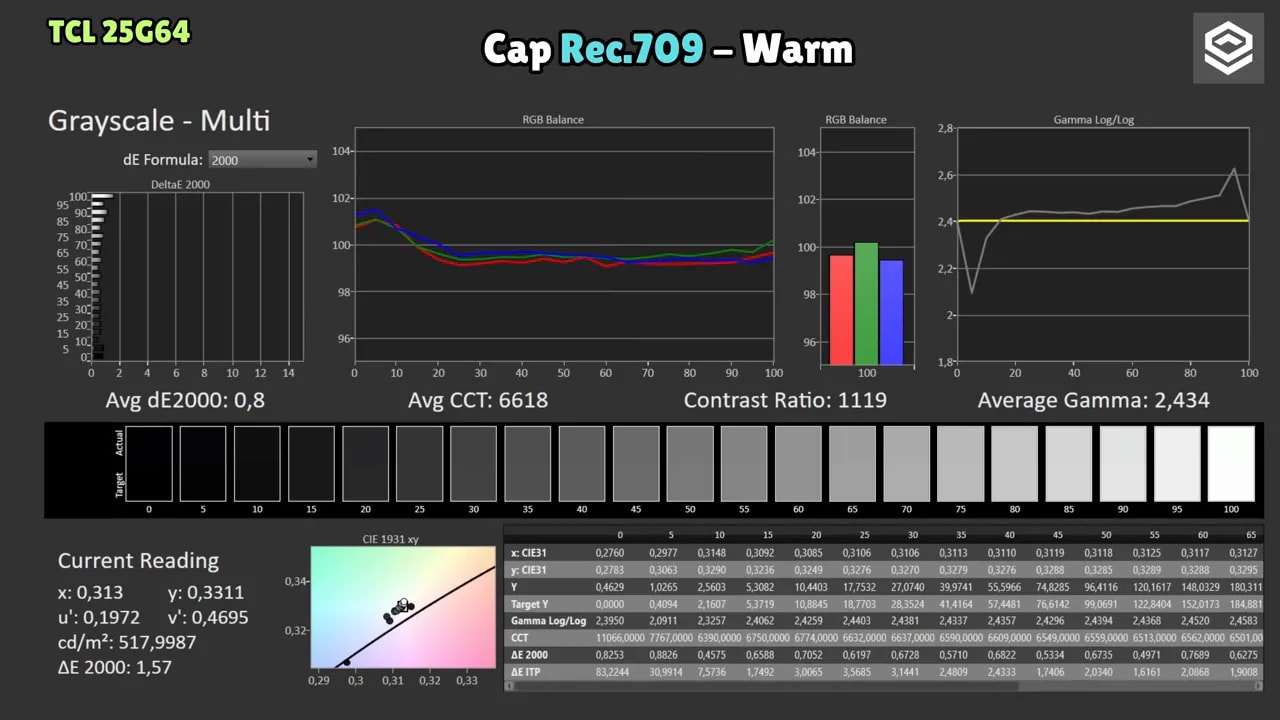Select the 'Gamma Log/Log' table row header
This screenshot has width=1280, height=720.
click(x=547, y=621)
